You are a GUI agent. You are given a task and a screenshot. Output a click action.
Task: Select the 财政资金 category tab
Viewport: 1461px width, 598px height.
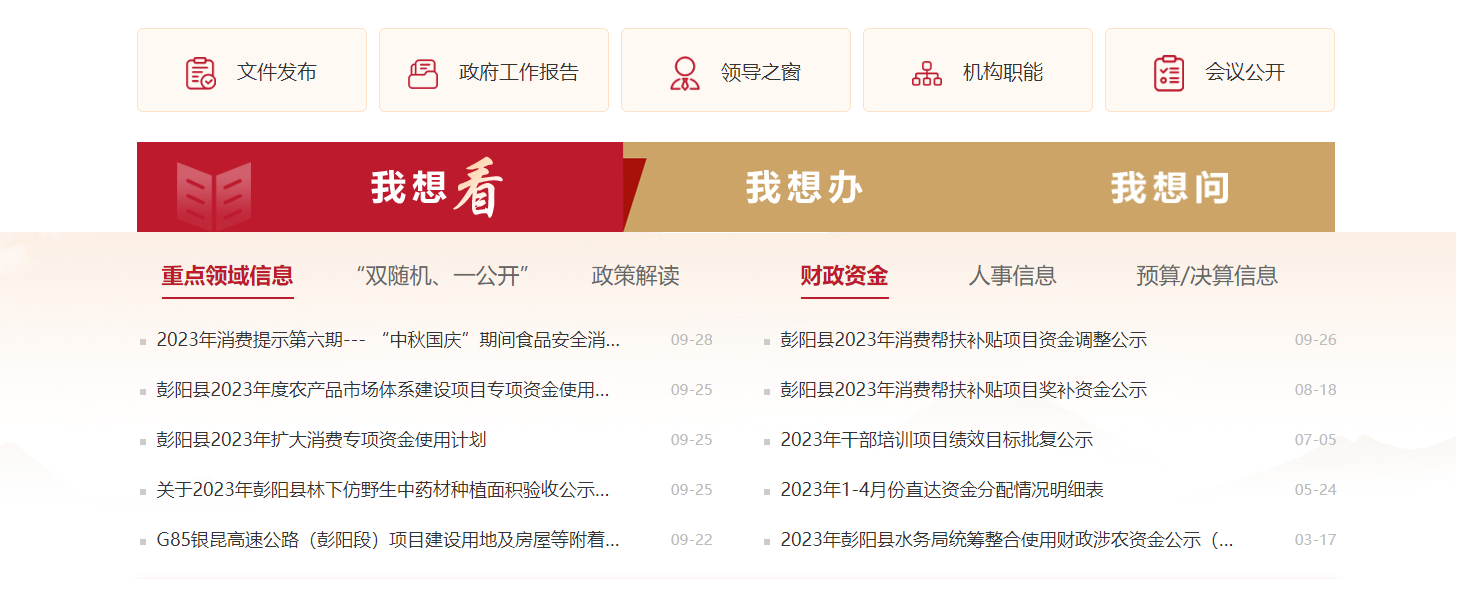(x=843, y=275)
